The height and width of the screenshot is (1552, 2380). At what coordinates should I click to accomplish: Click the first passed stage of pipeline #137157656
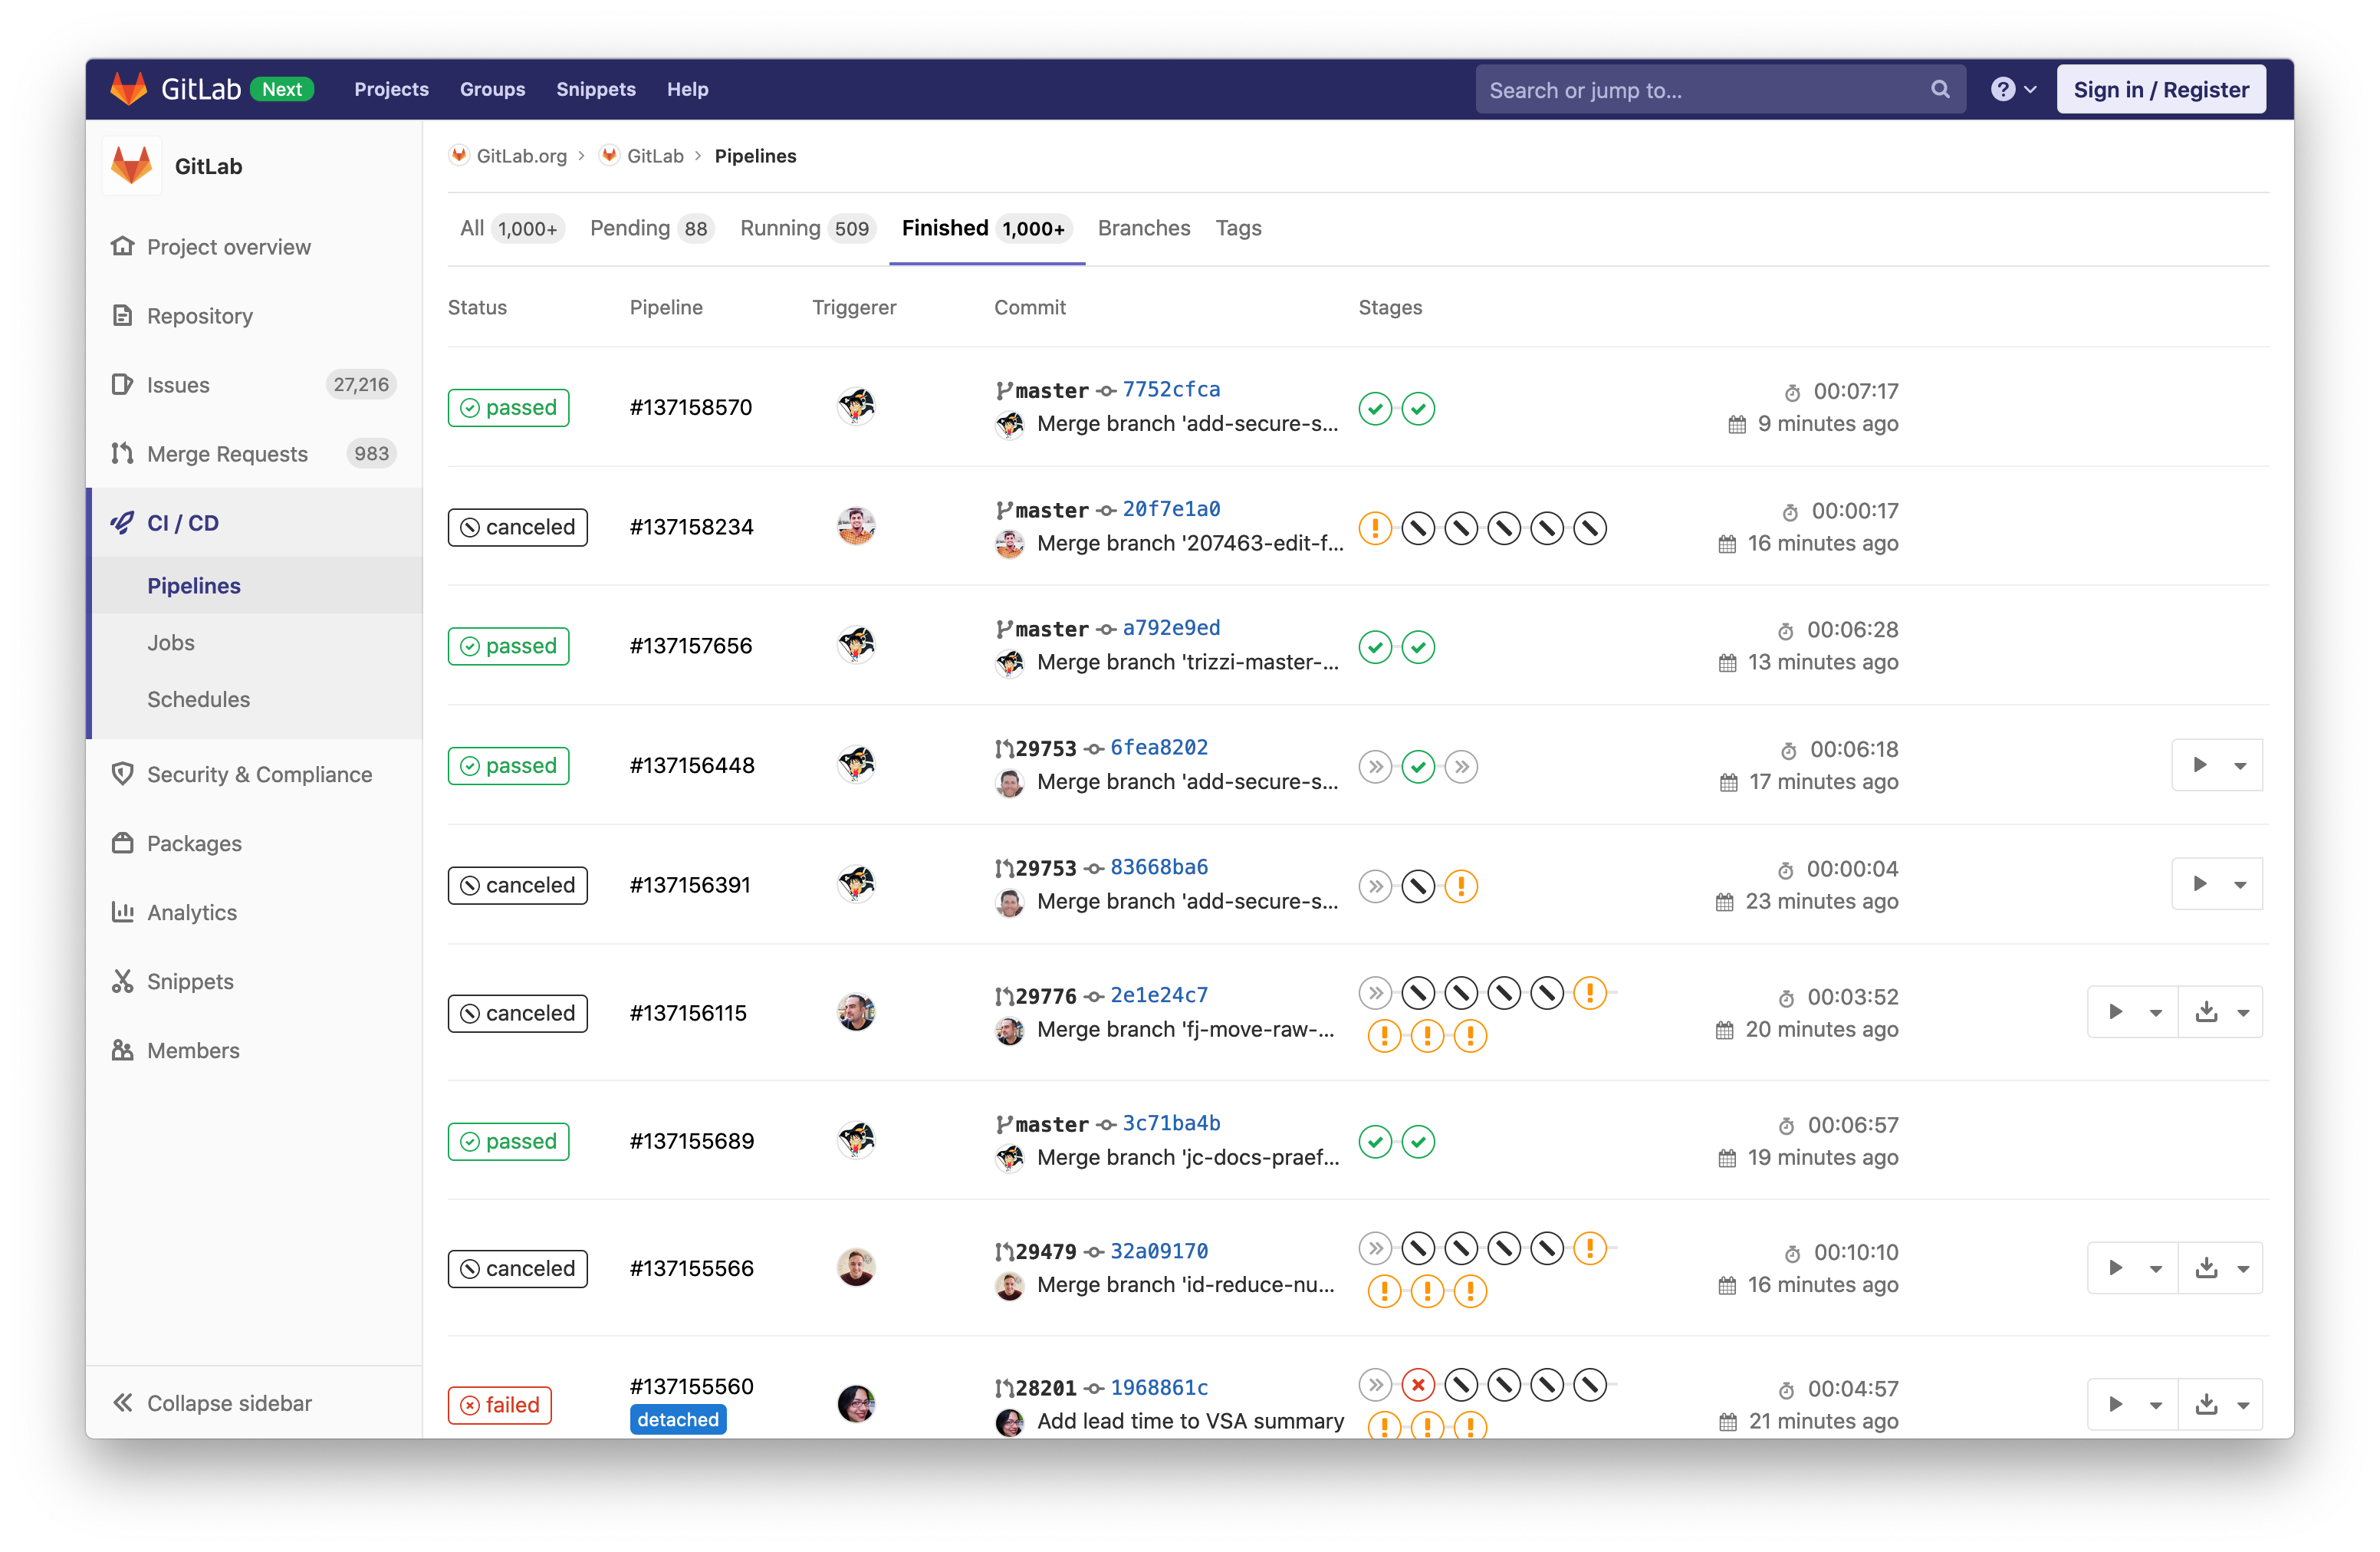pos(1375,647)
